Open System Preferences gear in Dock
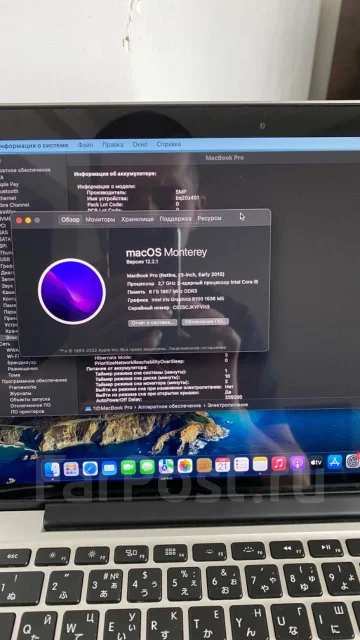Screen dimensions: 360x640 (353, 461)
